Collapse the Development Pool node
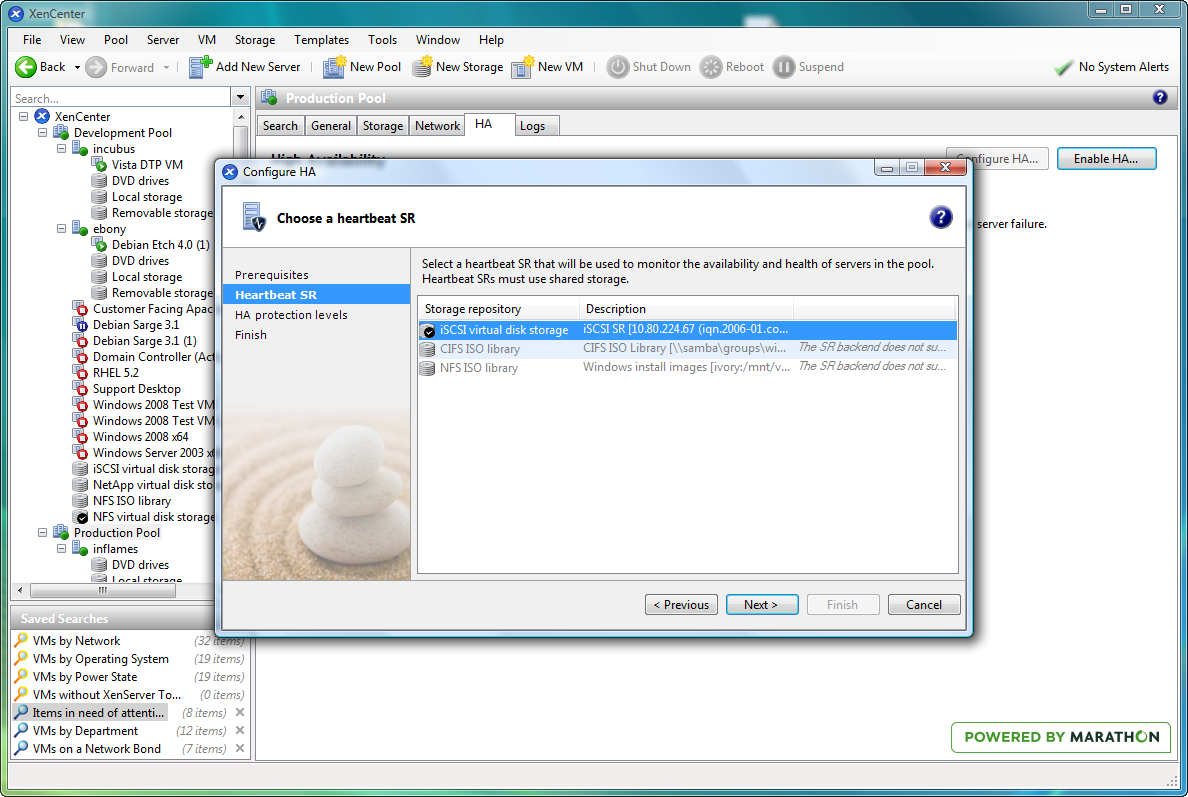 click(x=42, y=133)
